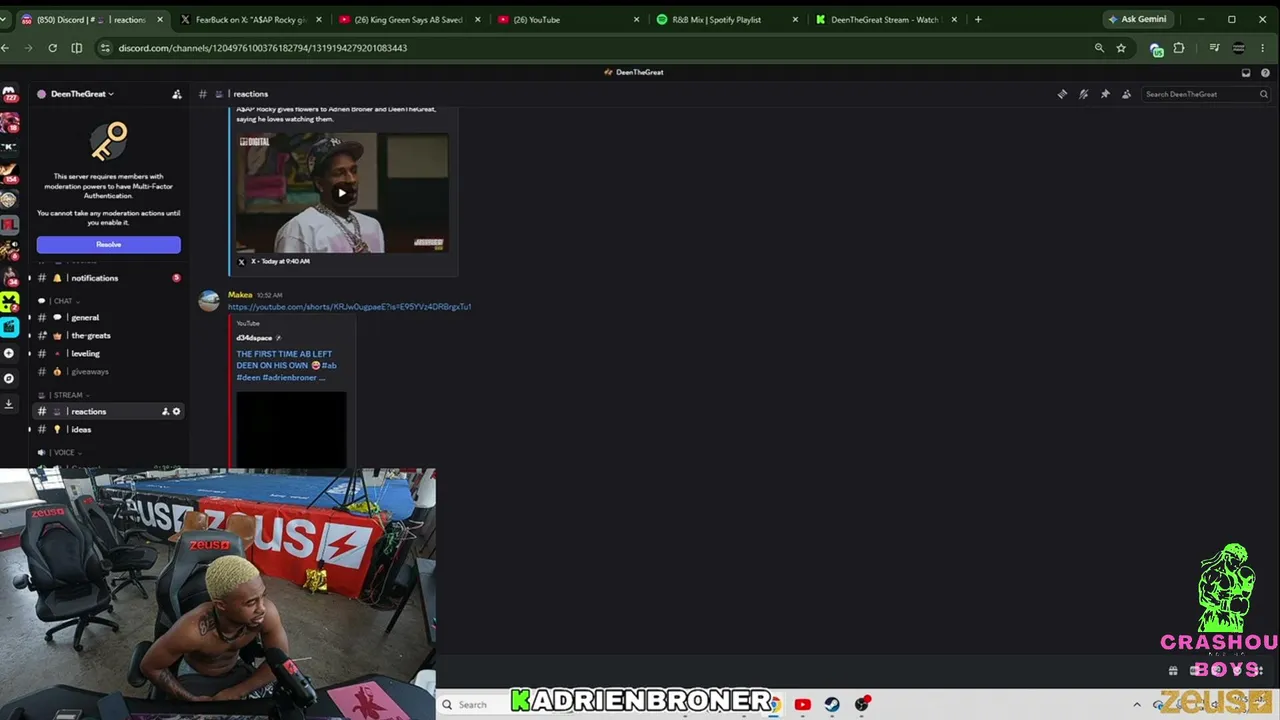View site information icon in address bar

pyautogui.click(x=105, y=48)
